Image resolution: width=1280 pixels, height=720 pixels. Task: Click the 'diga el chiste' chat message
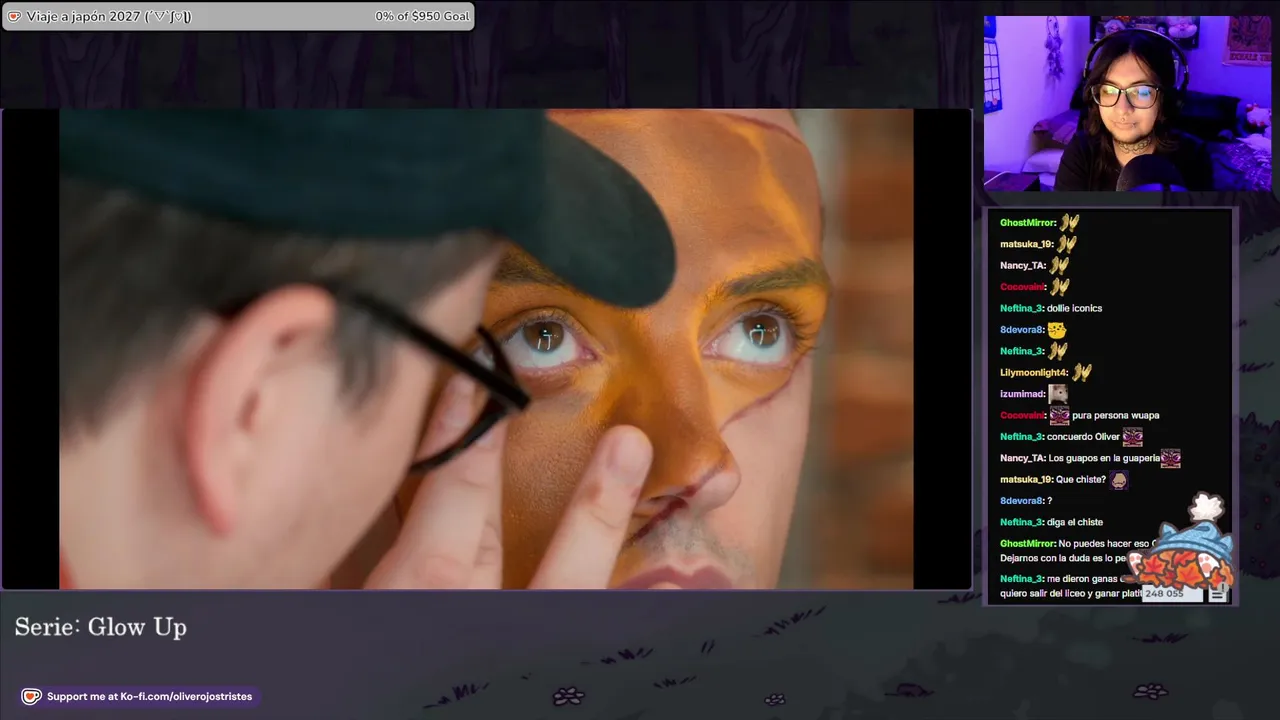pos(1075,522)
